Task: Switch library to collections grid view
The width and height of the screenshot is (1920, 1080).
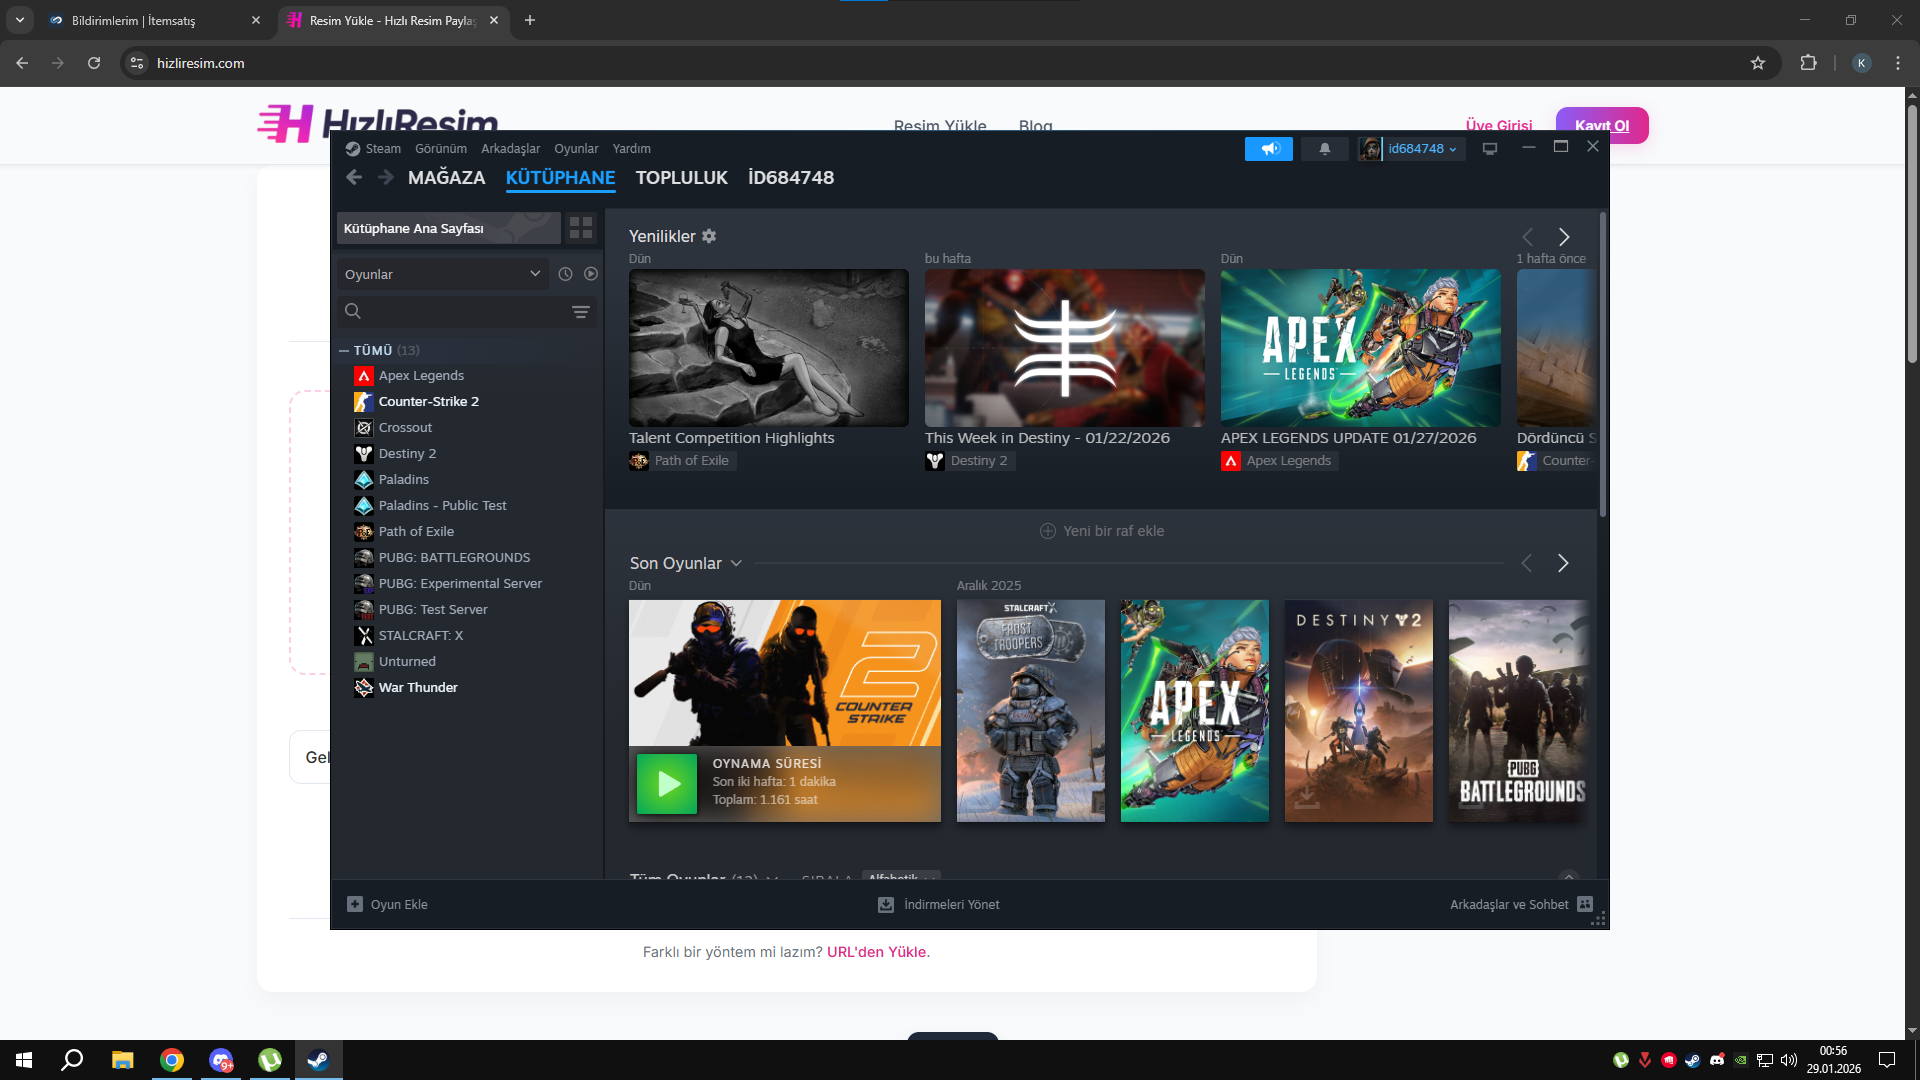Action: click(581, 228)
